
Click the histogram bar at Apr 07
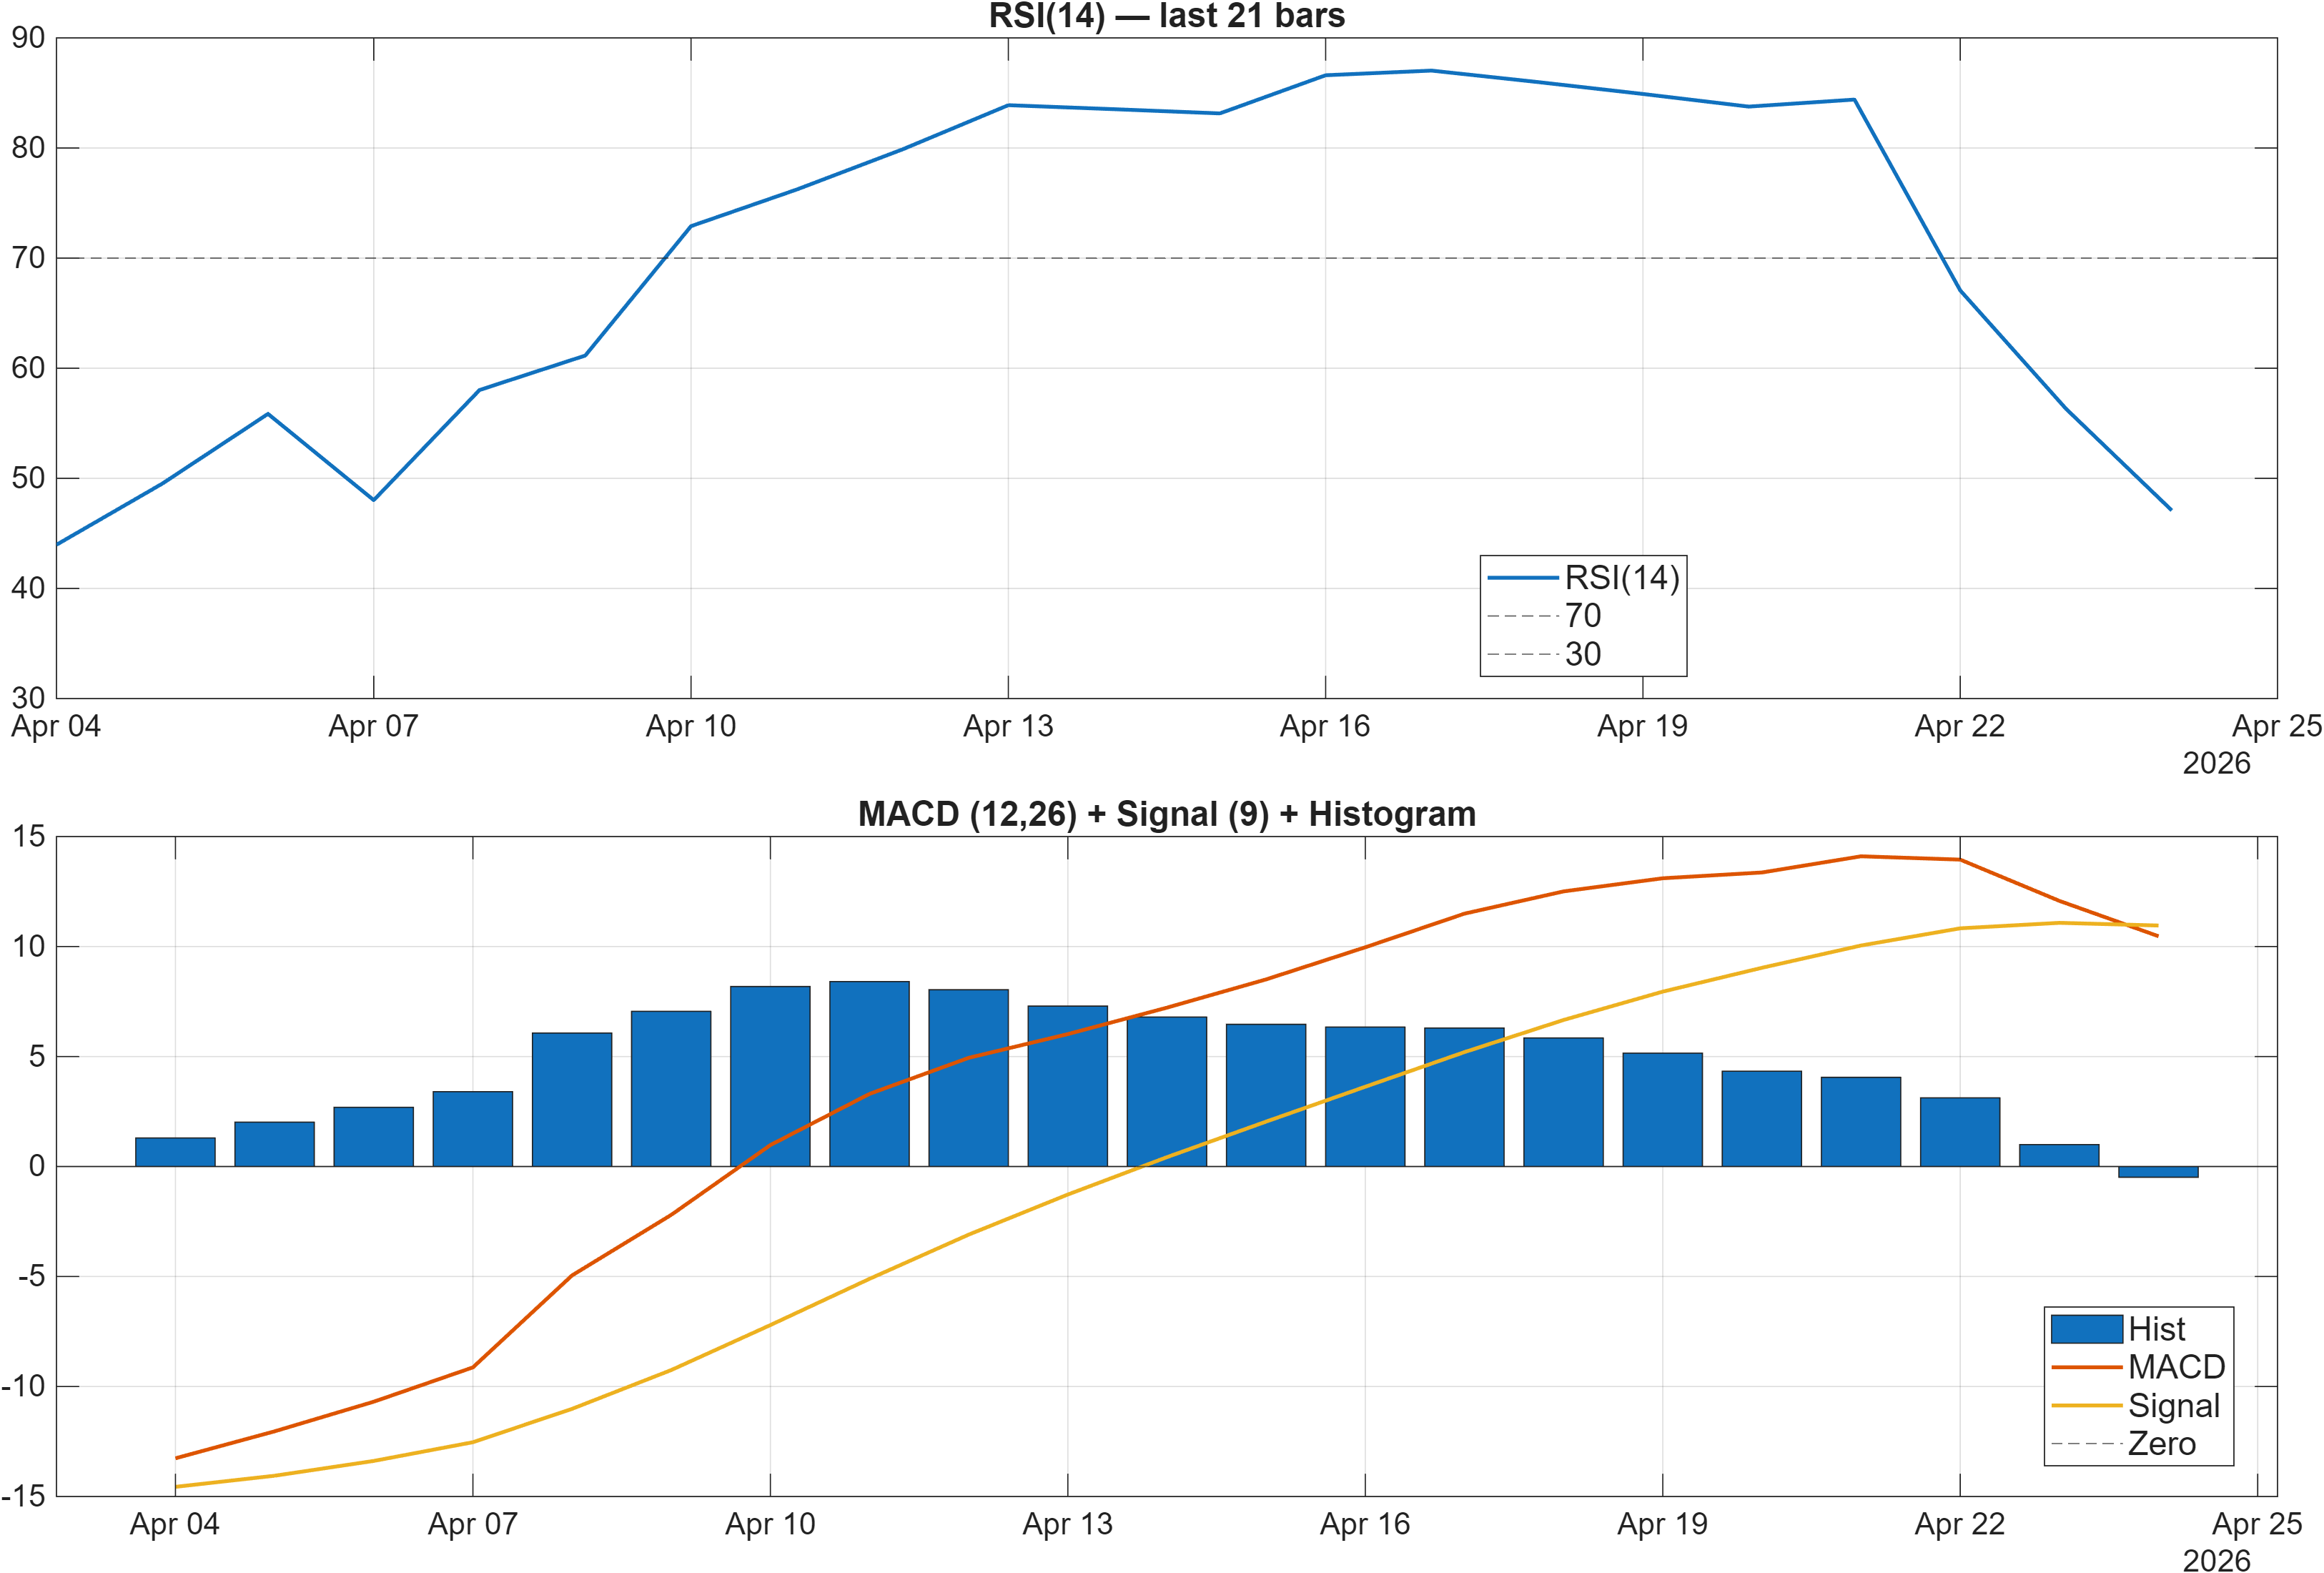[x=472, y=1129]
